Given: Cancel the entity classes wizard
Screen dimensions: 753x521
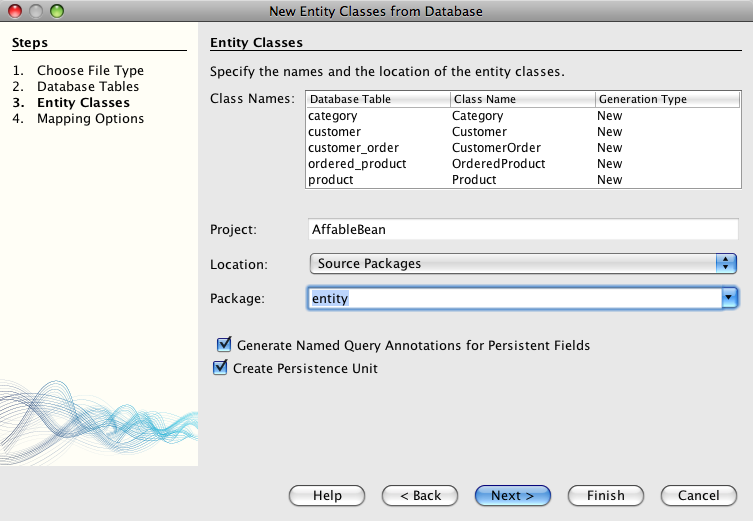Looking at the screenshot, I should click(698, 495).
